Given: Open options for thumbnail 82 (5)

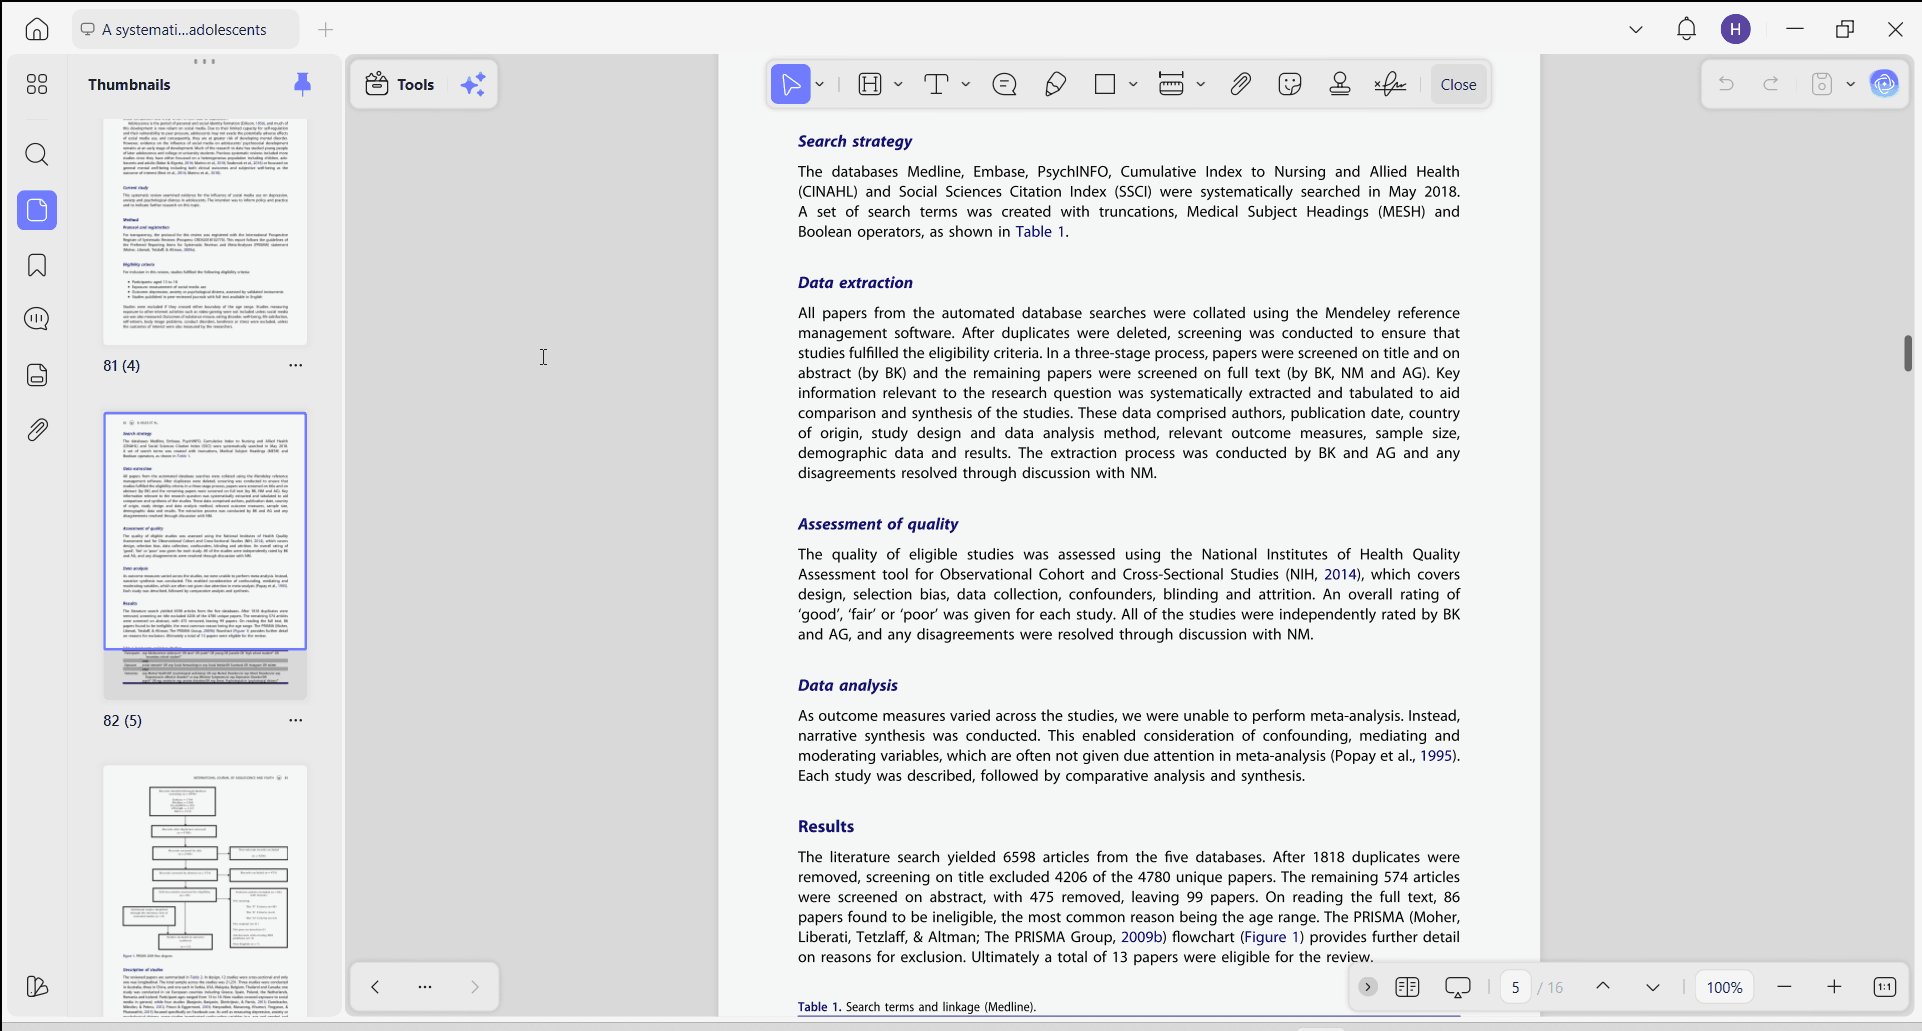Looking at the screenshot, I should pos(296,720).
